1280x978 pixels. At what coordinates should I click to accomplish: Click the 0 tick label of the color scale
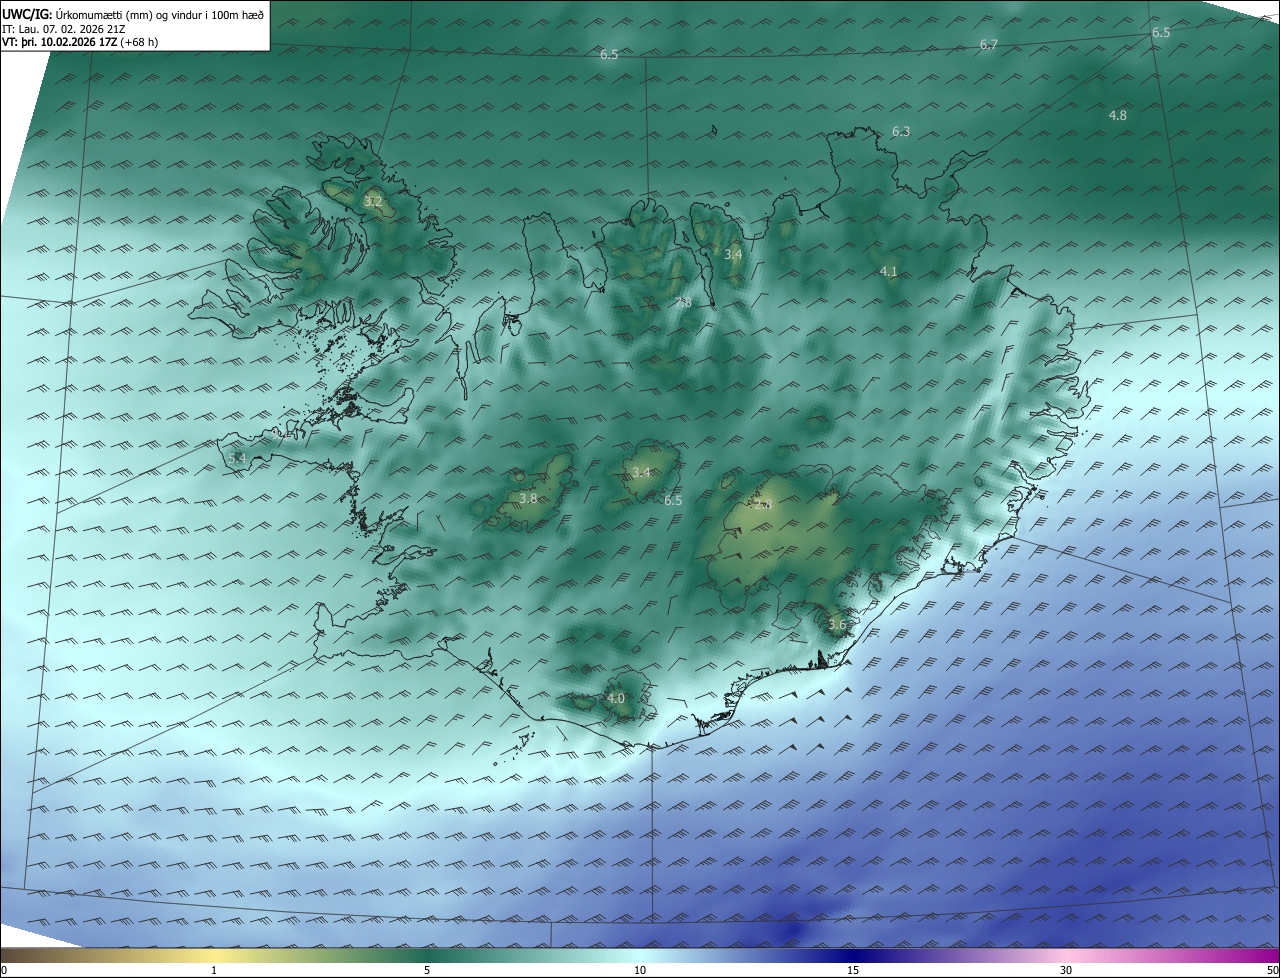point(4,970)
